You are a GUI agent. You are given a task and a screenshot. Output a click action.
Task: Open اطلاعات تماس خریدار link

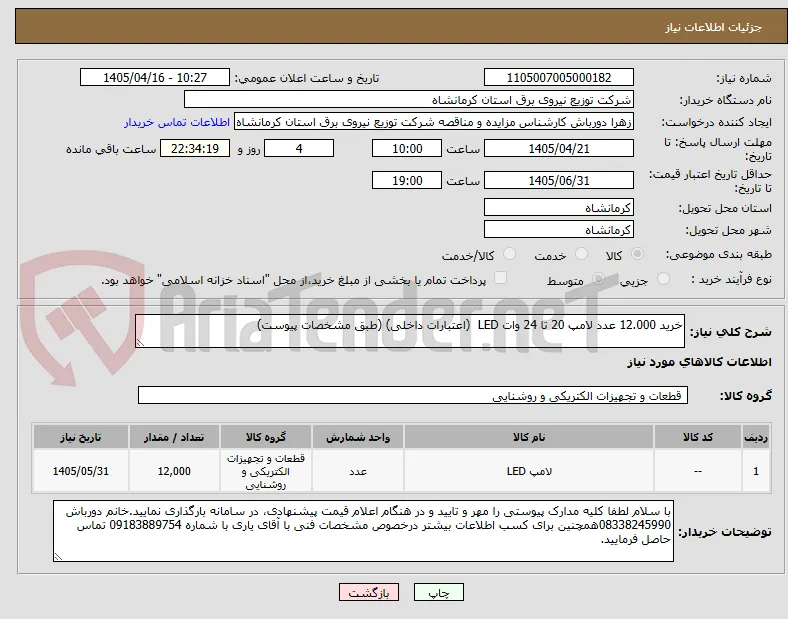click(177, 123)
